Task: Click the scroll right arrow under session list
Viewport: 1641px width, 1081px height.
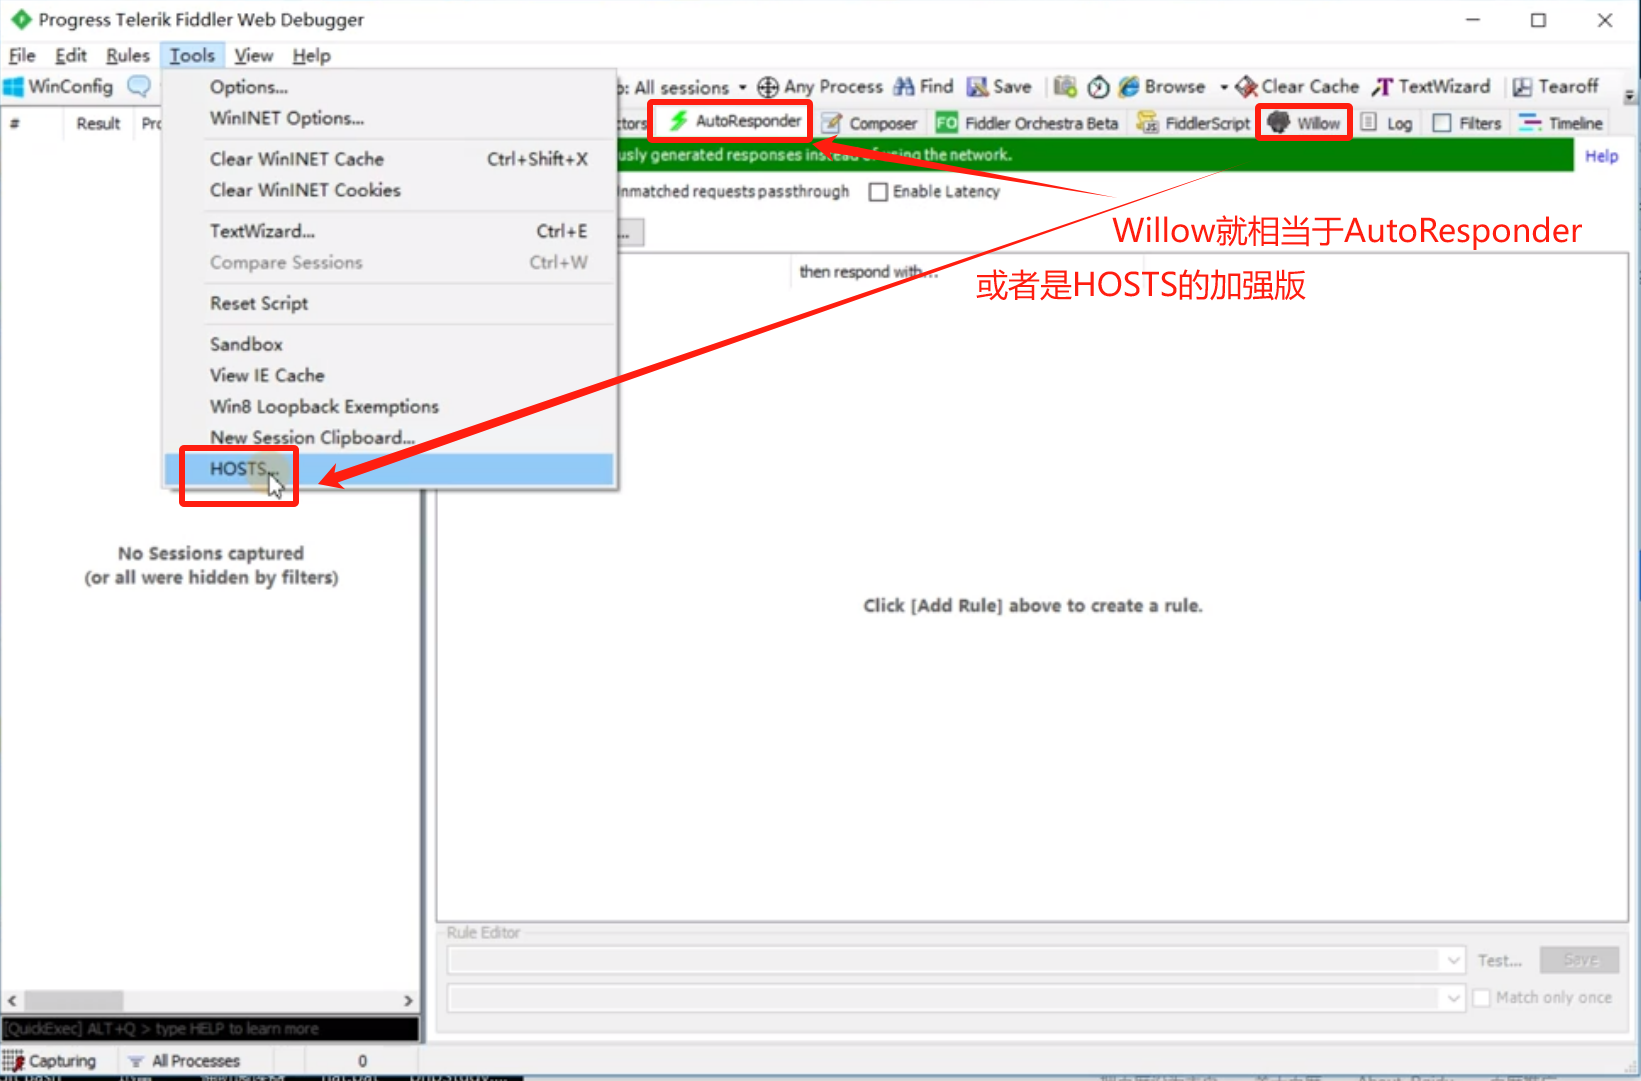Action: click(x=407, y=1000)
